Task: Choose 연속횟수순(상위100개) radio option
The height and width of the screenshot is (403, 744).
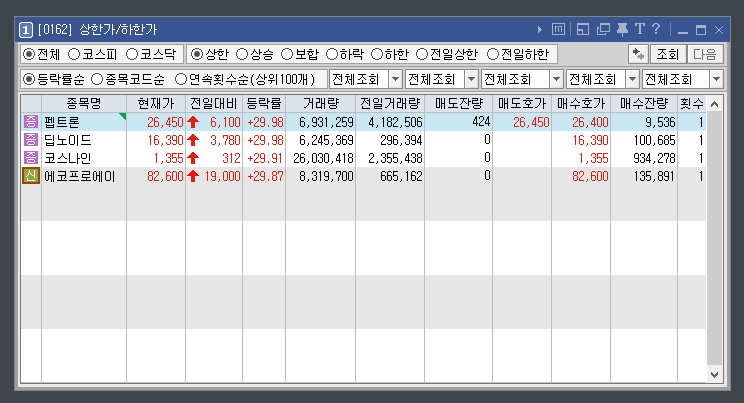Action: tap(181, 79)
